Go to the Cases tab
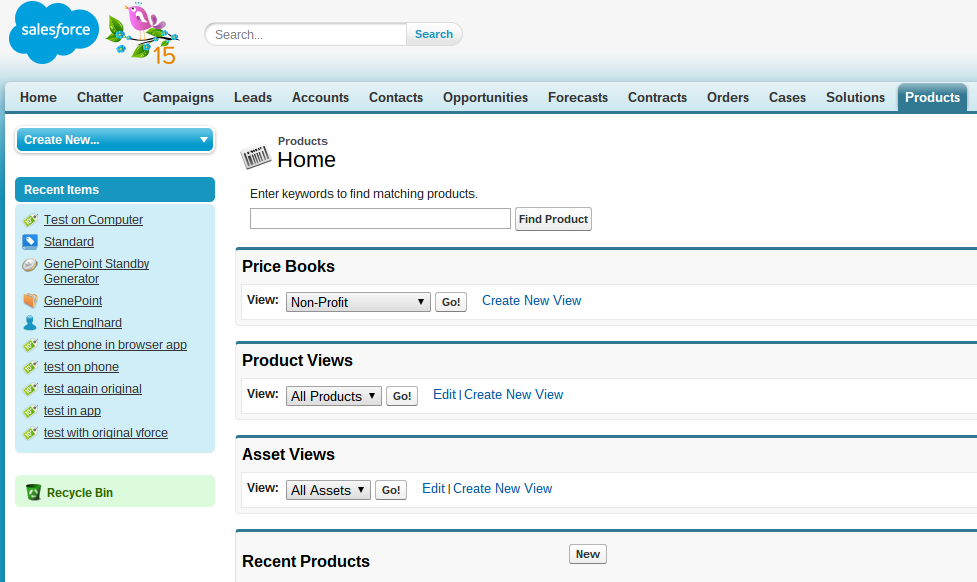 coord(787,97)
